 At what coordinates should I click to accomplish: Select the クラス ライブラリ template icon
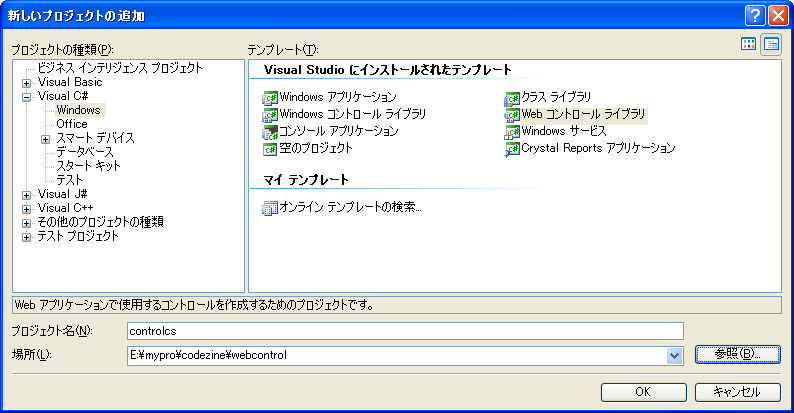[x=512, y=98]
